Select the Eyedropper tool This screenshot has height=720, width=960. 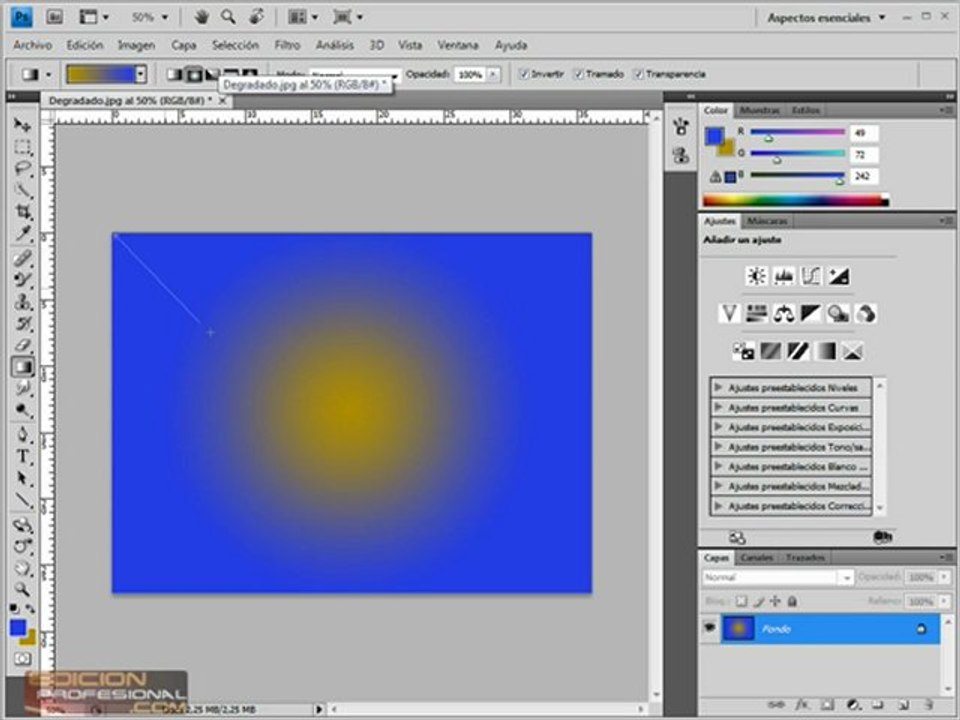point(23,234)
